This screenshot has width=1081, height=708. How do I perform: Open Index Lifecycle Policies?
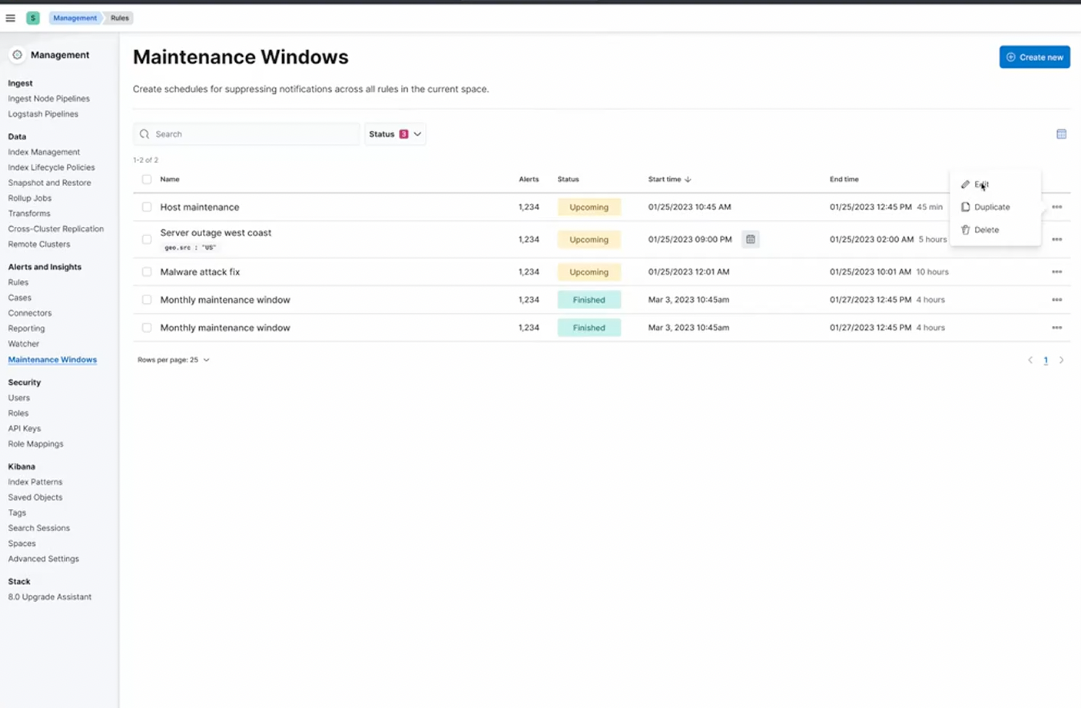point(51,168)
